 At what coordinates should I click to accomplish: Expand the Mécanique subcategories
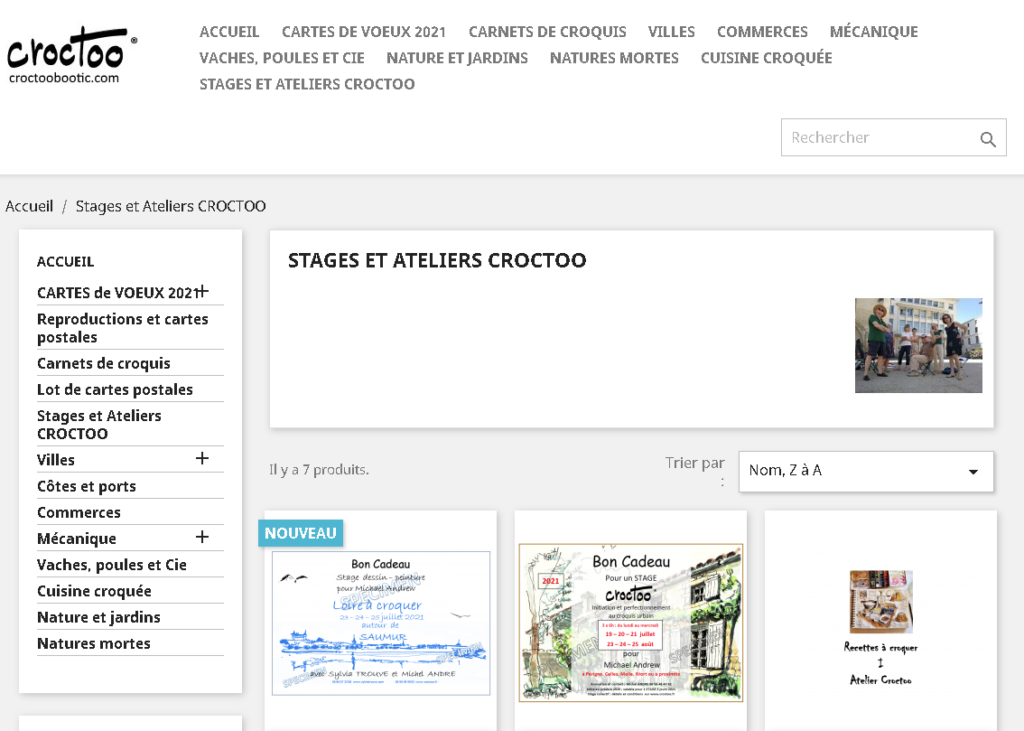(202, 537)
